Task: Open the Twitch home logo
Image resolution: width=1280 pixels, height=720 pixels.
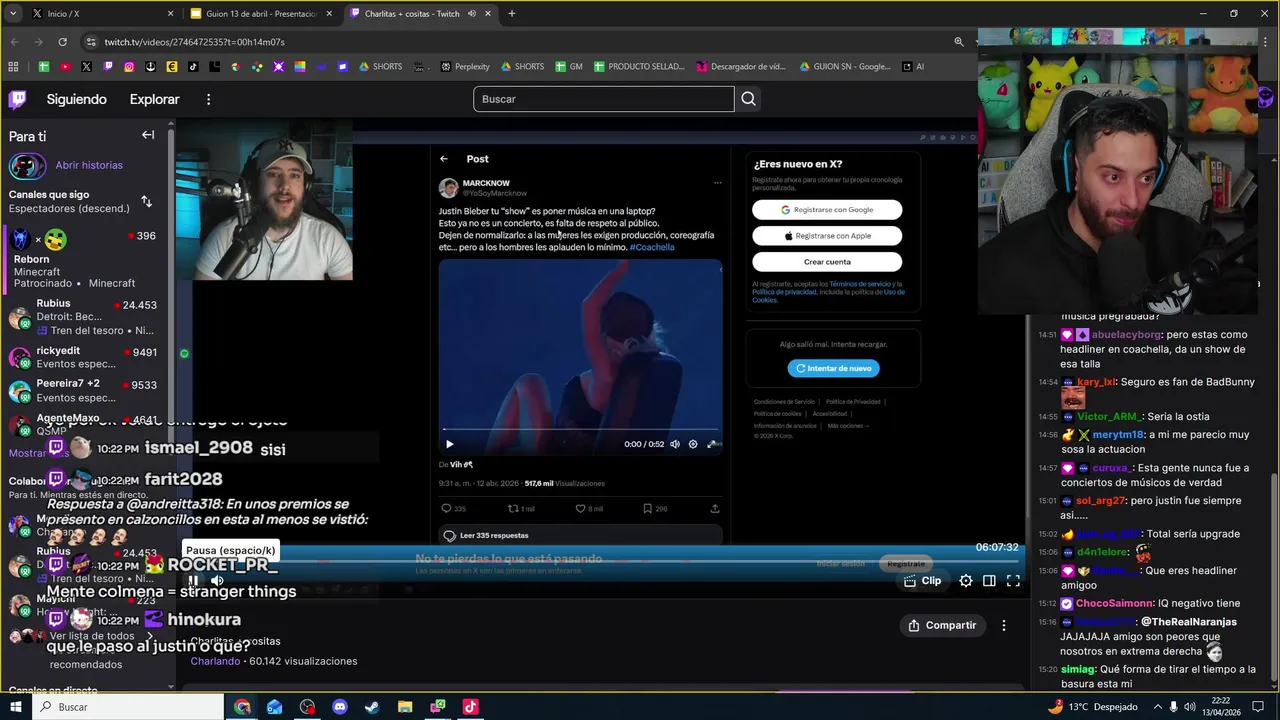Action: pyautogui.click(x=18, y=99)
